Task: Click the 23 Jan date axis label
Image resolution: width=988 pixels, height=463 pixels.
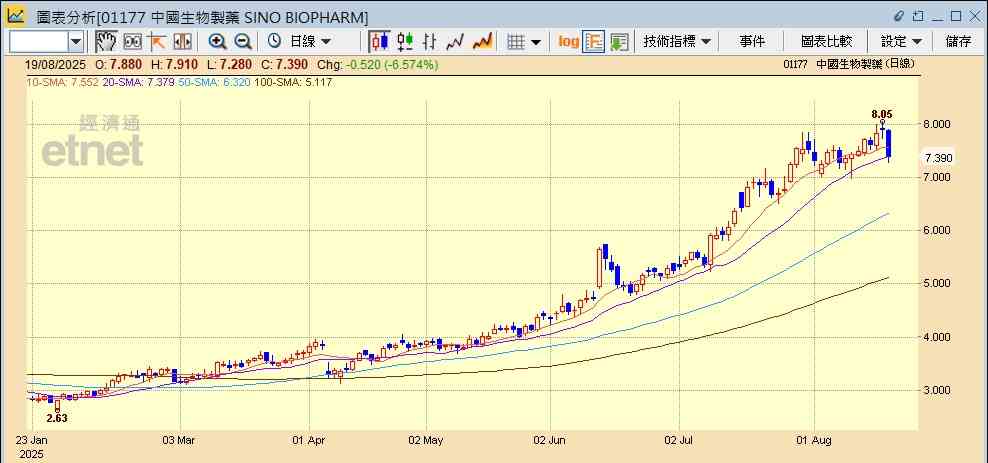Action: [32, 440]
